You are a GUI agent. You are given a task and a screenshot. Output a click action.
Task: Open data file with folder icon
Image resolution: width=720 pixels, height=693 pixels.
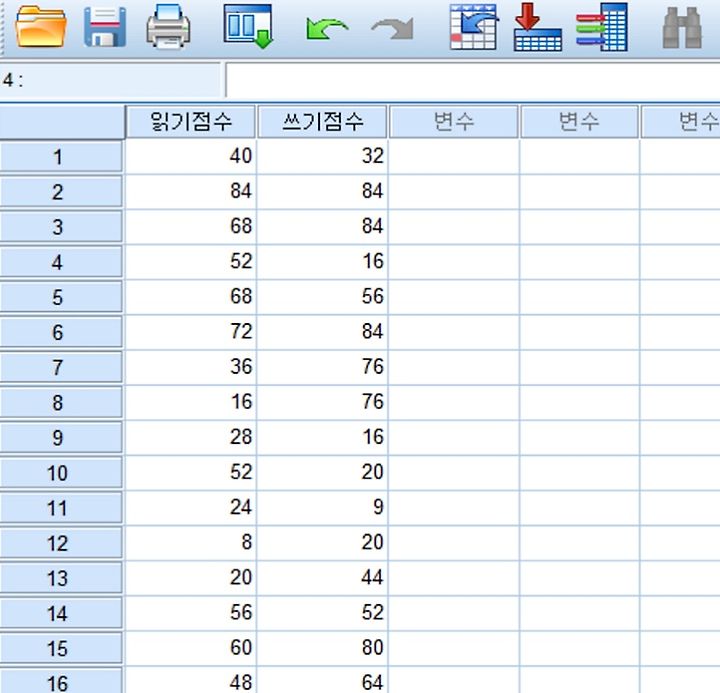(x=40, y=26)
